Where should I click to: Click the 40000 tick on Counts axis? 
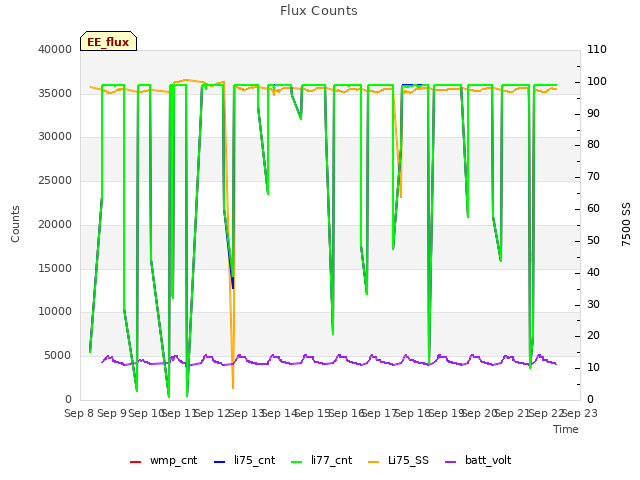pos(55,49)
